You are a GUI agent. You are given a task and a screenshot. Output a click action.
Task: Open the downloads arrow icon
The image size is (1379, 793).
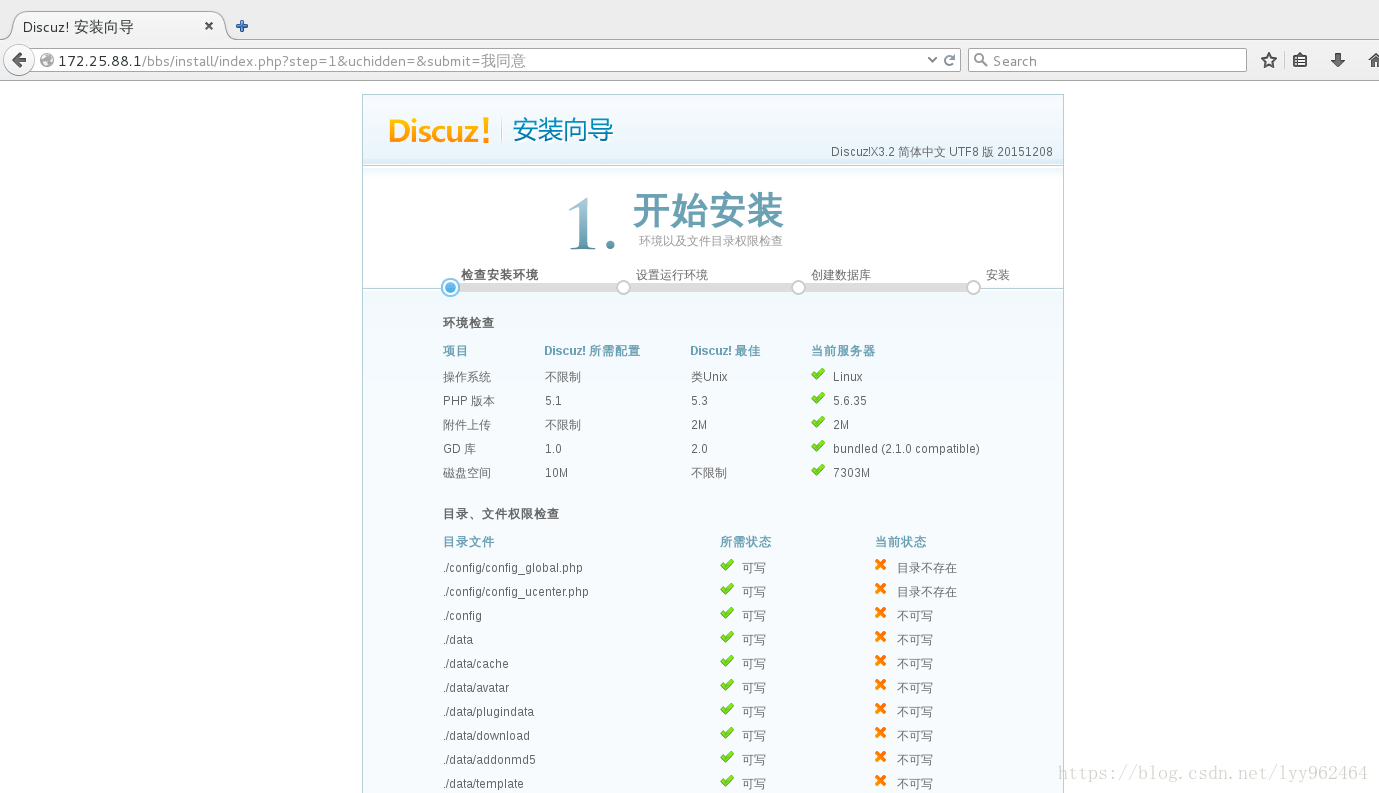(x=1338, y=60)
